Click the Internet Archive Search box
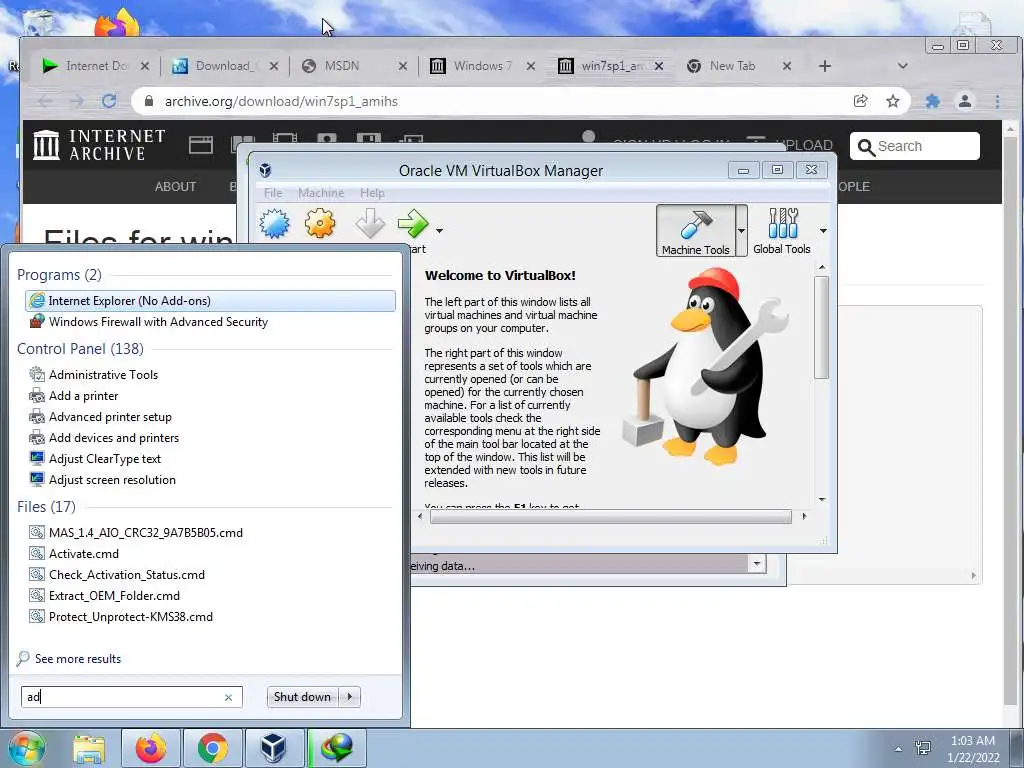 [x=915, y=146]
